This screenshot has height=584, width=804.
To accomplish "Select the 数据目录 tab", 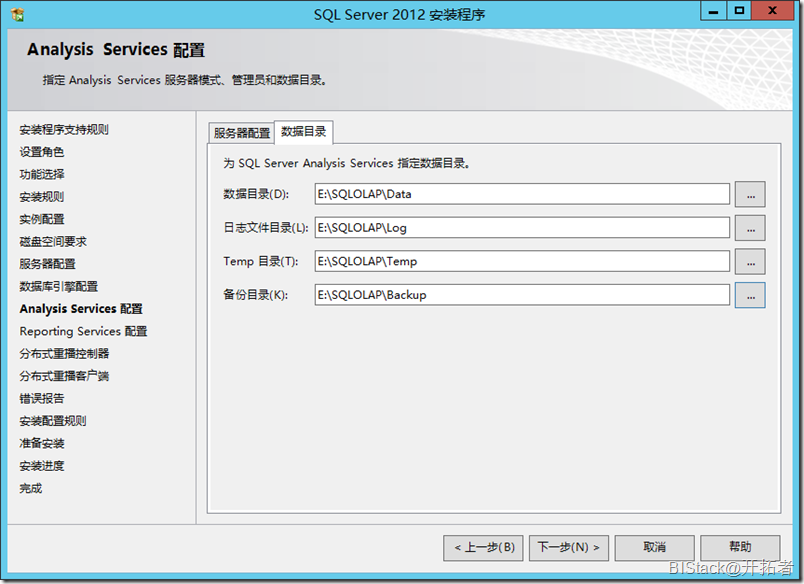I will tap(304, 132).
